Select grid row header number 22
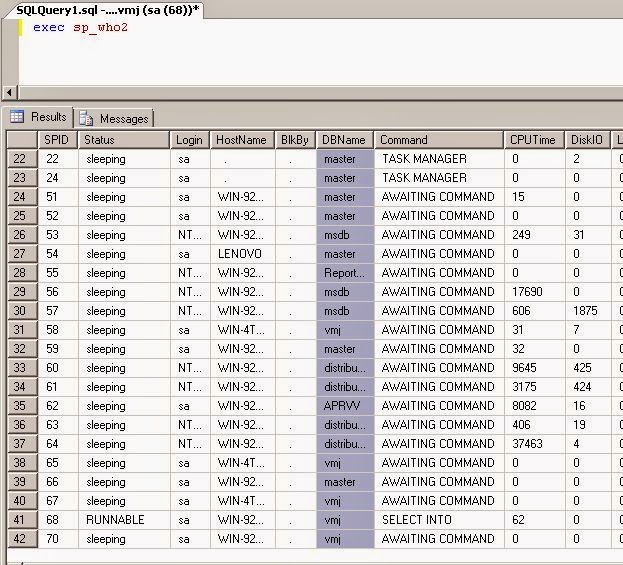The width and height of the screenshot is (623, 565). [22, 159]
